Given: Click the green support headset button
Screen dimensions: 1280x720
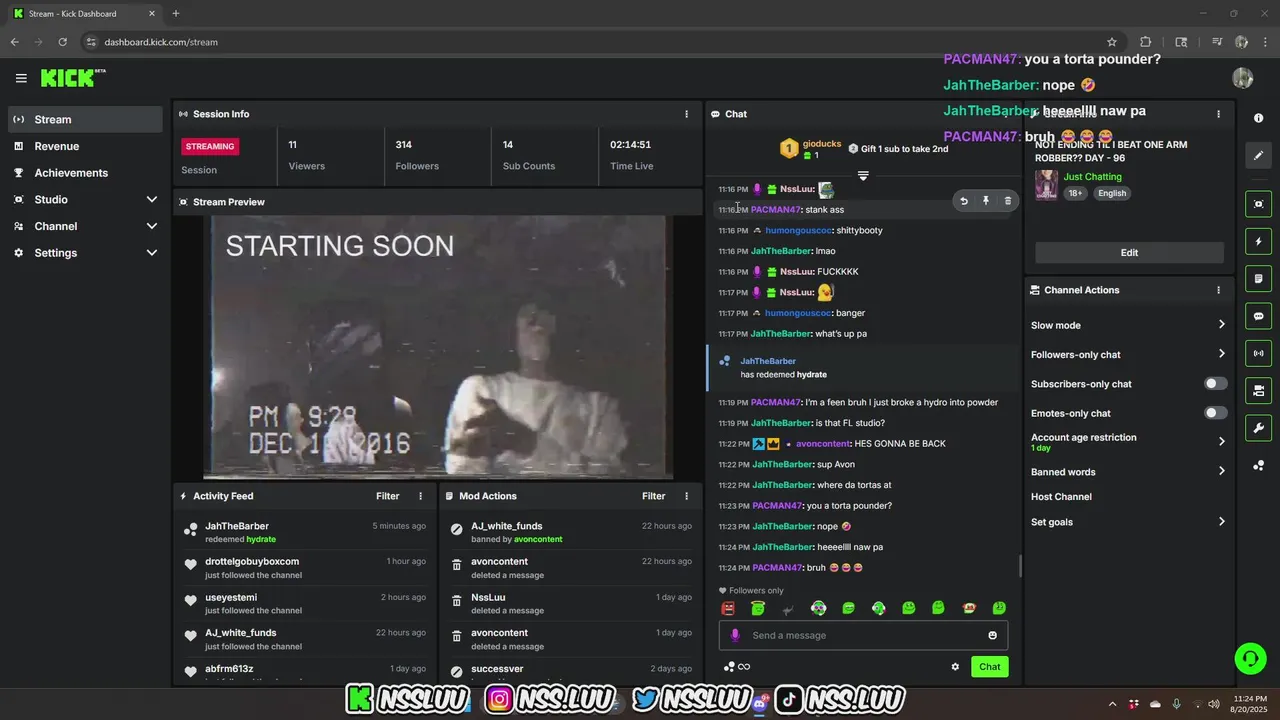Looking at the screenshot, I should pos(1250,658).
